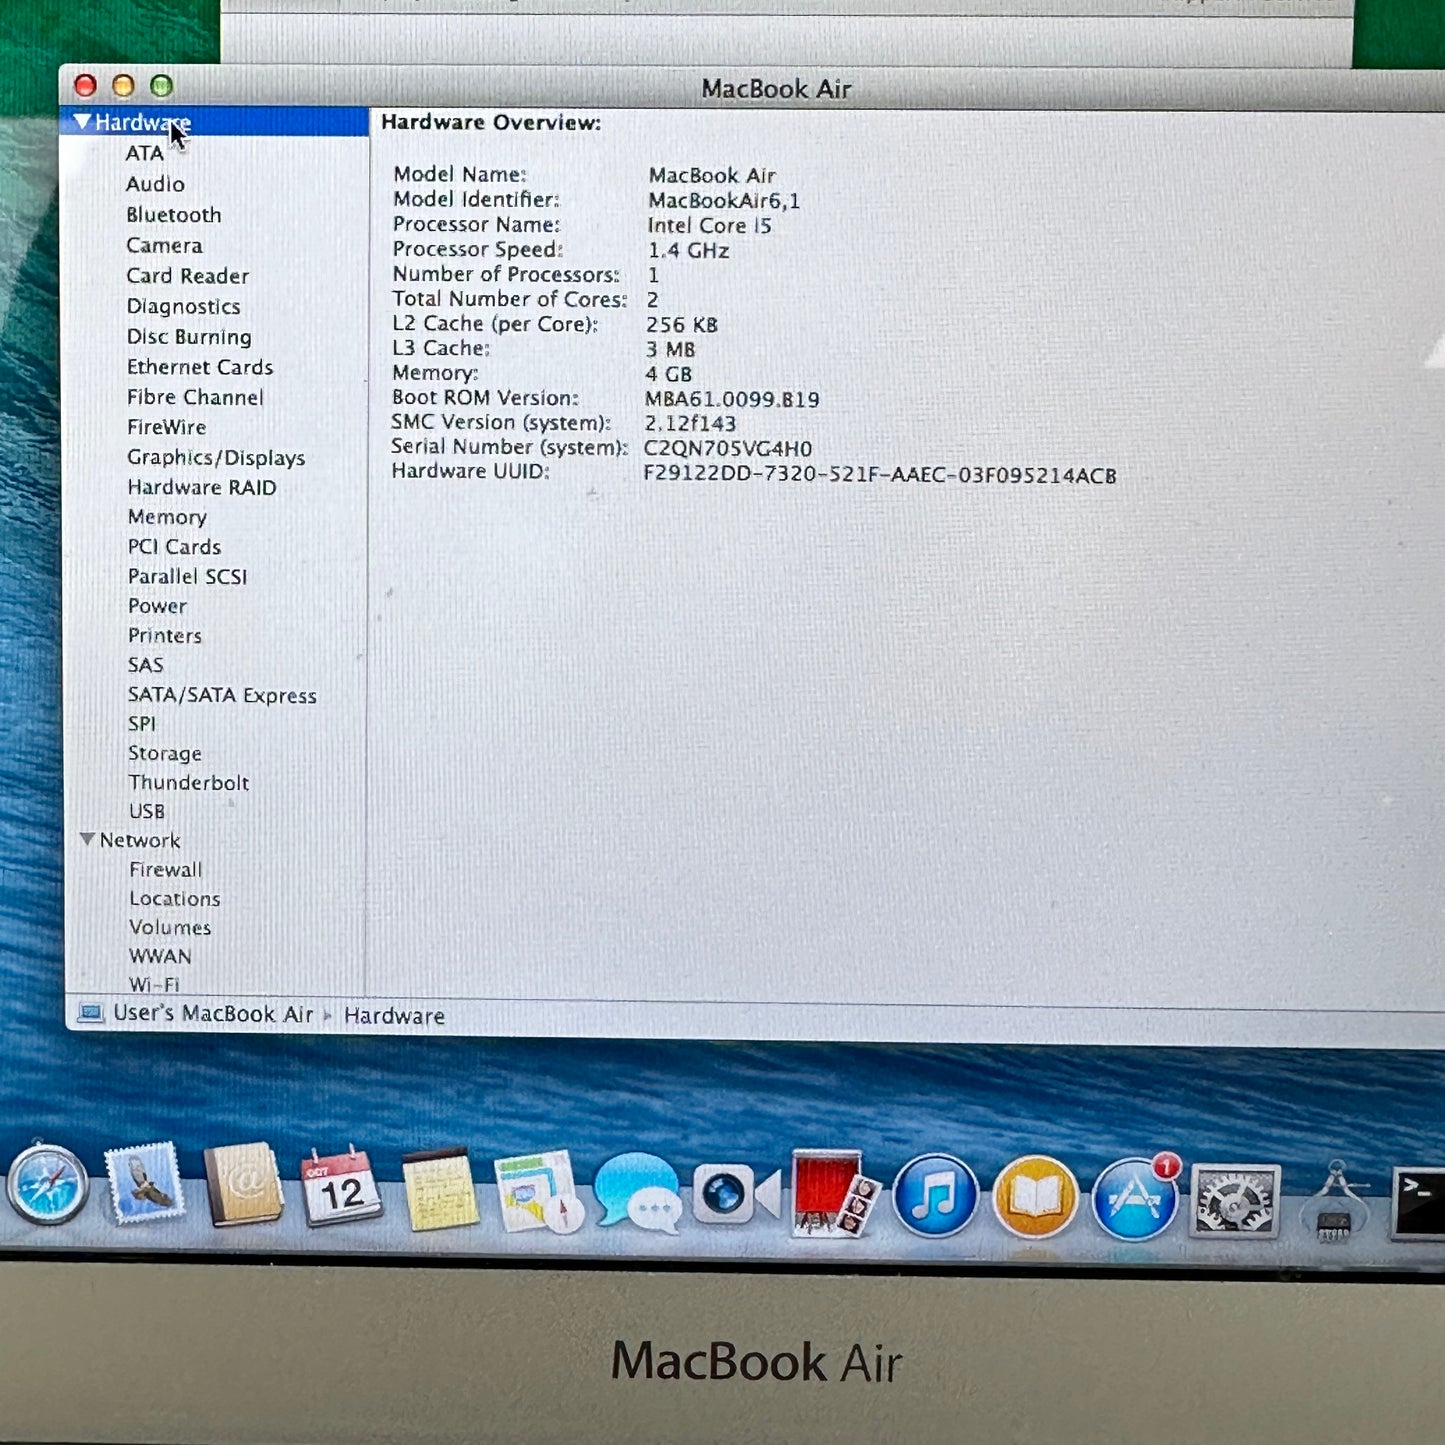Select Disc Burning entry
This screenshot has width=1445, height=1445.
point(189,337)
